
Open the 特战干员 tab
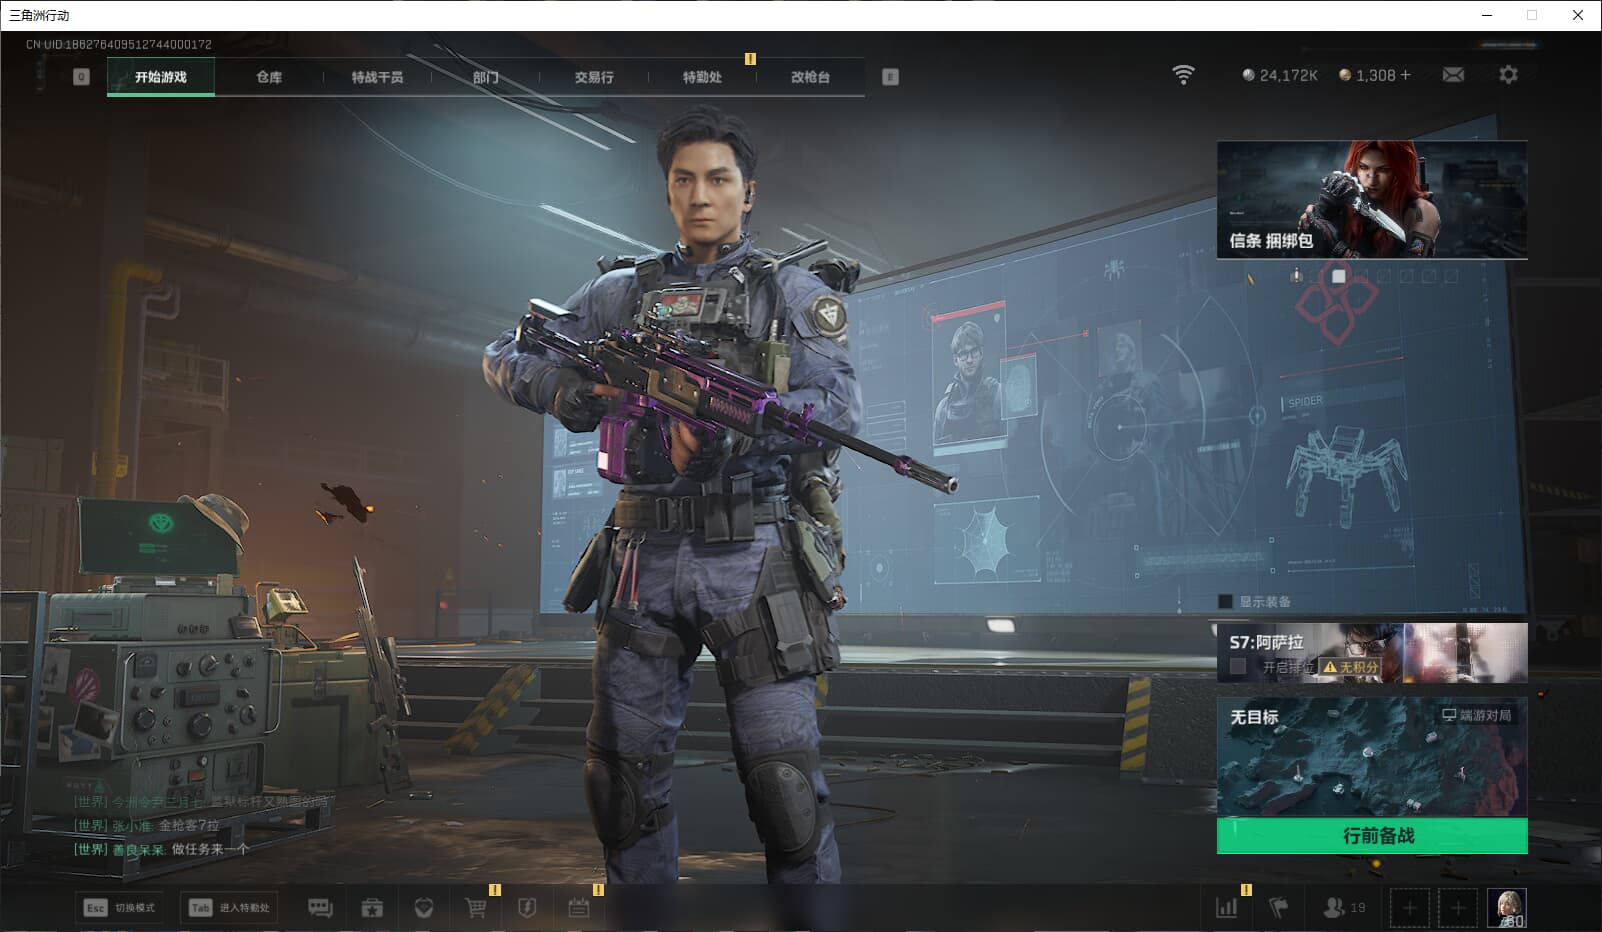click(x=377, y=77)
